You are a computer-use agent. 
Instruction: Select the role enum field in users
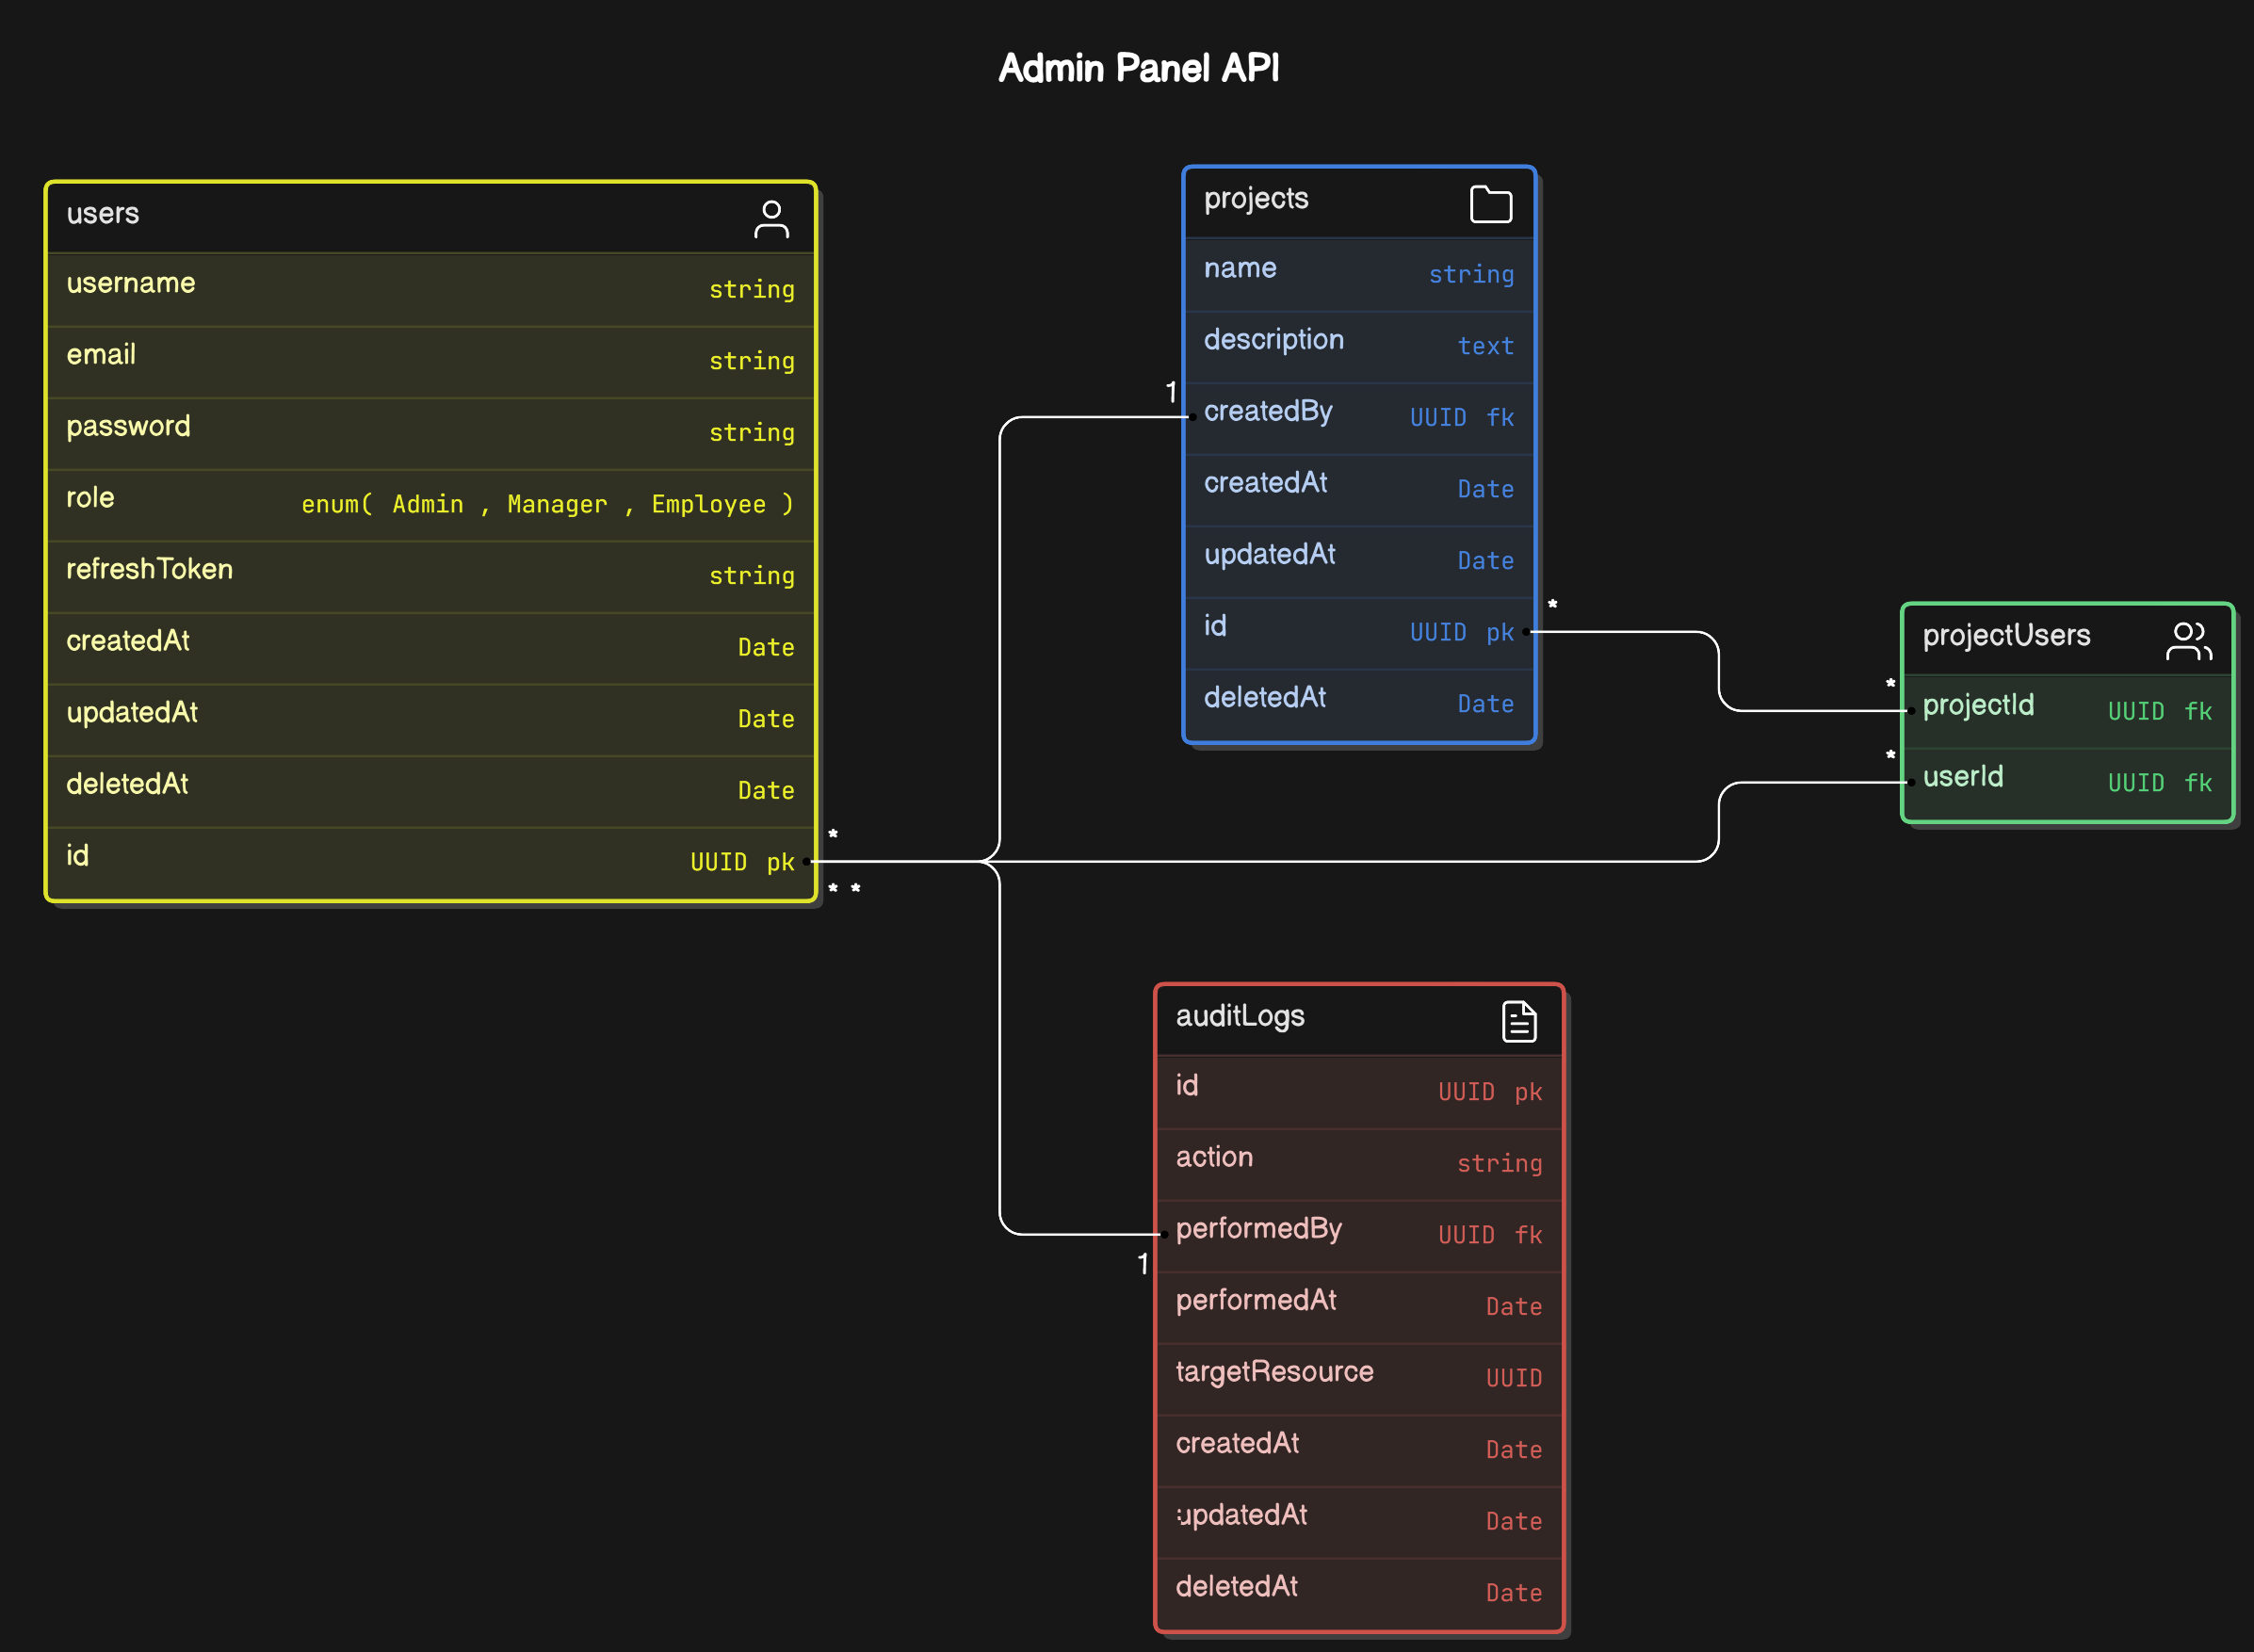430,500
